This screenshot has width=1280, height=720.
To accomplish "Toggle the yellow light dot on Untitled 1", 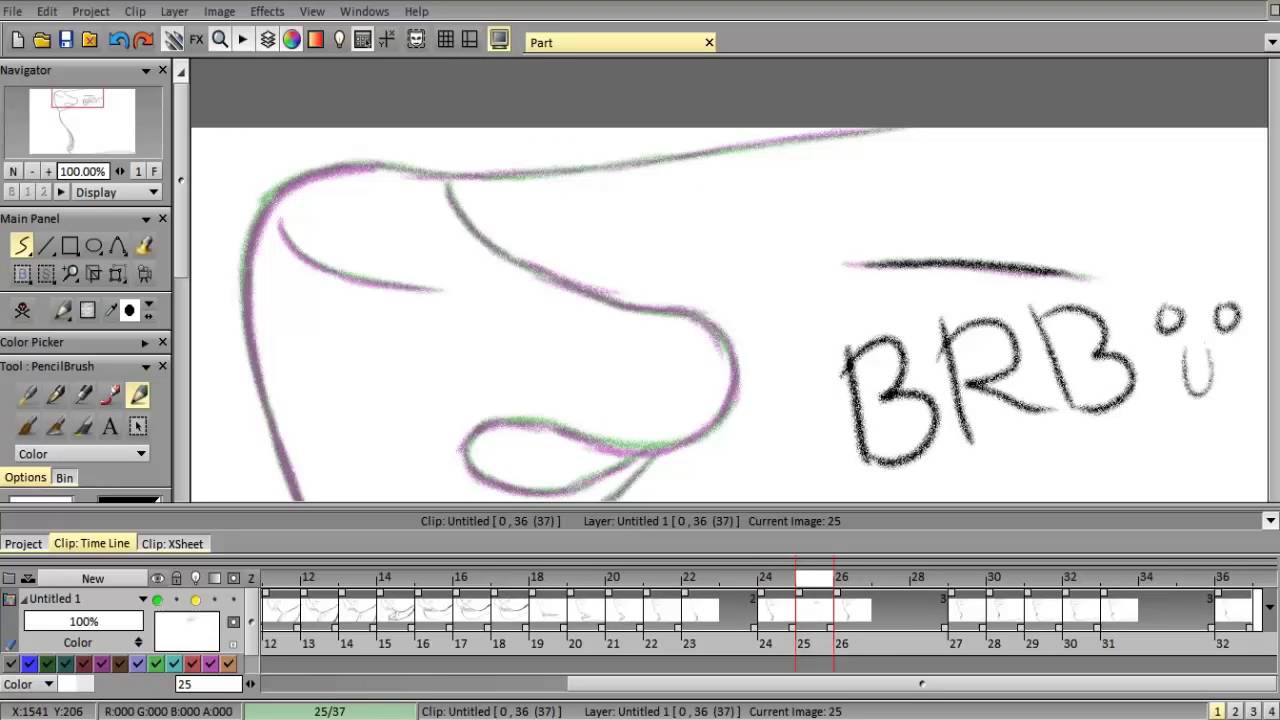I will click(x=195, y=600).
